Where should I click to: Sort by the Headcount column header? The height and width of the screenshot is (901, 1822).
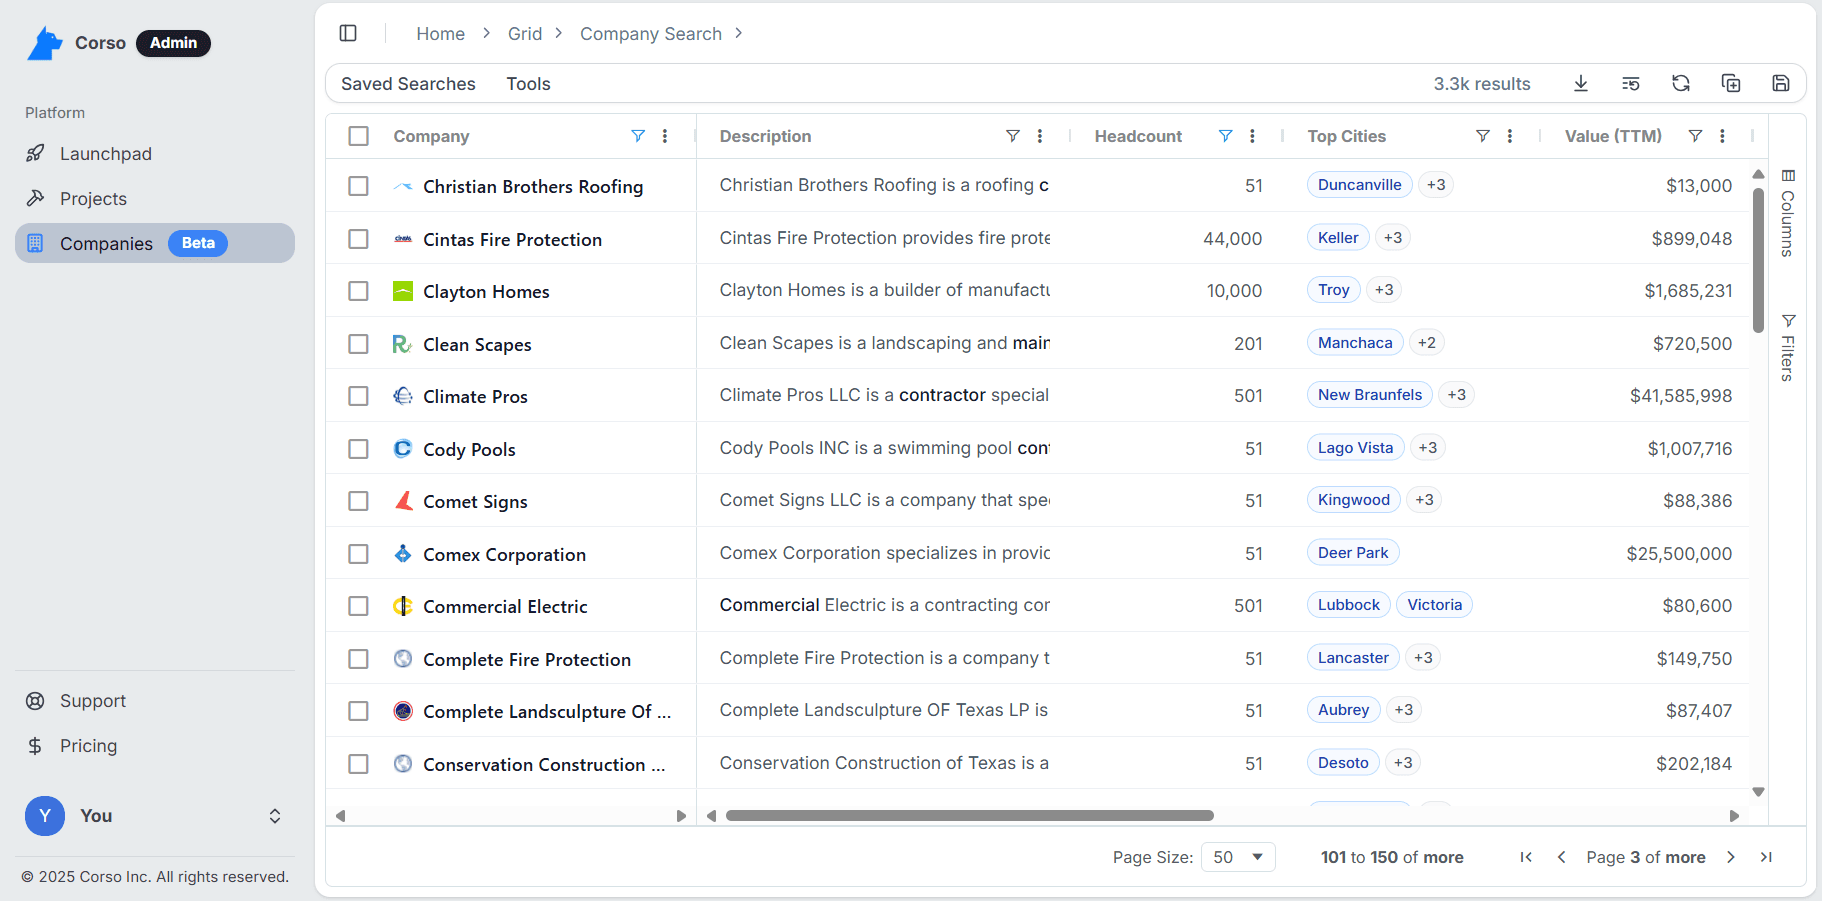pyautogui.click(x=1138, y=136)
